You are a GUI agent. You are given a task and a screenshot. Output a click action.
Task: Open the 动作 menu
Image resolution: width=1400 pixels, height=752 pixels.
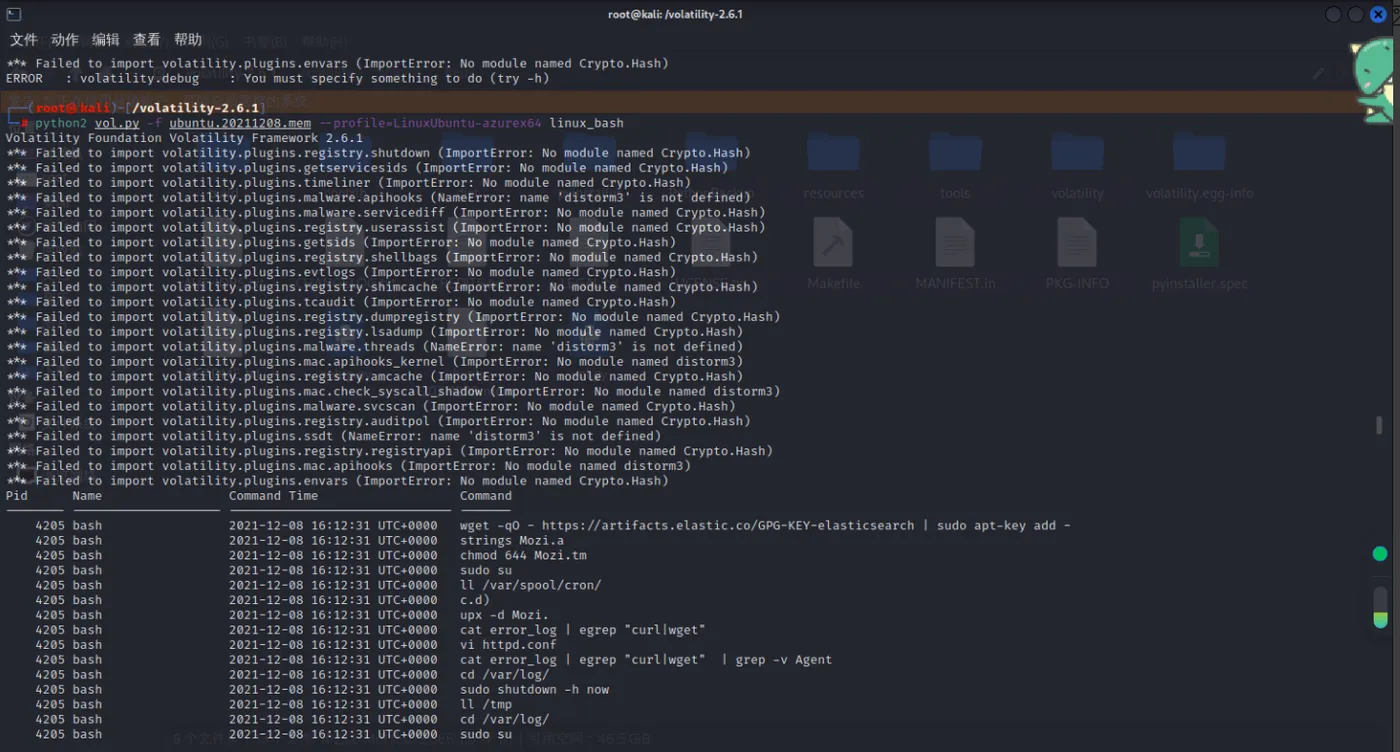pos(65,40)
